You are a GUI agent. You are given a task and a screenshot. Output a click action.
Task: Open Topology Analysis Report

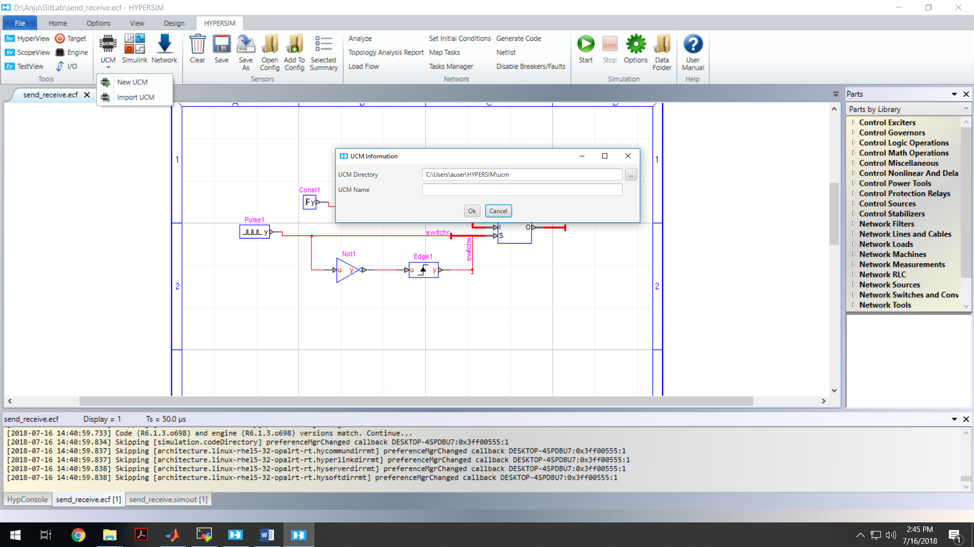(386, 53)
